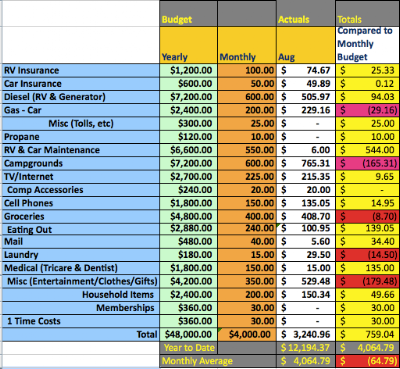Select the Yearly column header
Viewport: 400px width, 369px height.
tap(189, 45)
